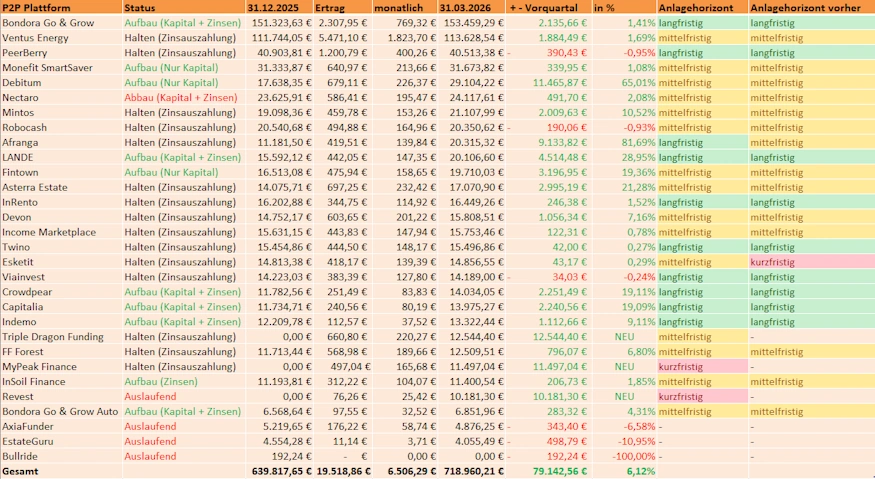Click the 'Viainvest' platform cell
This screenshot has height=479, width=875.
61,277
